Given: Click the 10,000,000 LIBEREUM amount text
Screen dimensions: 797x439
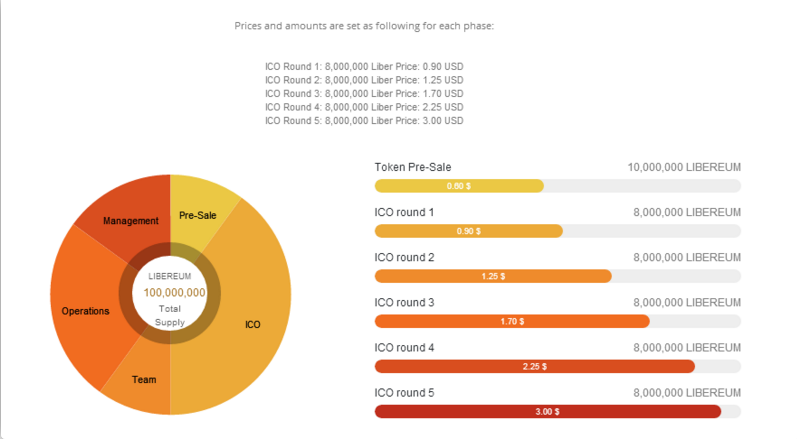Looking at the screenshot, I should pos(684,167).
